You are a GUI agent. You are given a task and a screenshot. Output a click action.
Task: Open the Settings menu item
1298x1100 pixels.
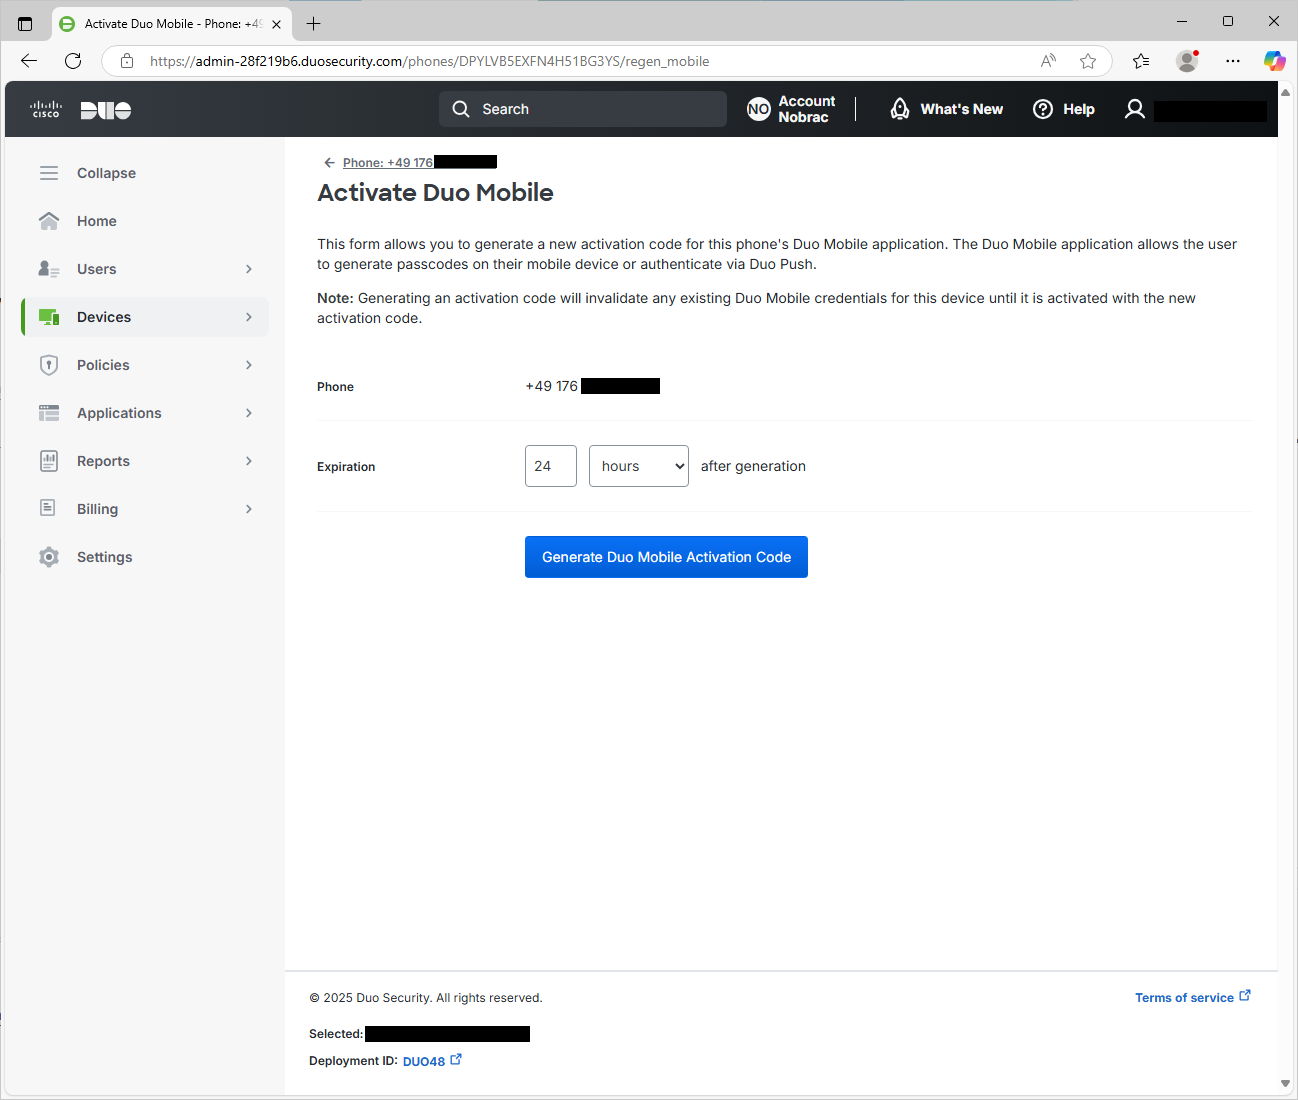[145, 557]
